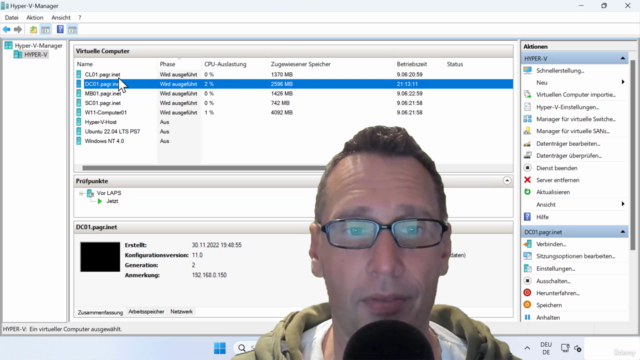Switch to the Netzwerk tab
Image resolution: width=640 pixels, height=360 pixels.
click(181, 311)
